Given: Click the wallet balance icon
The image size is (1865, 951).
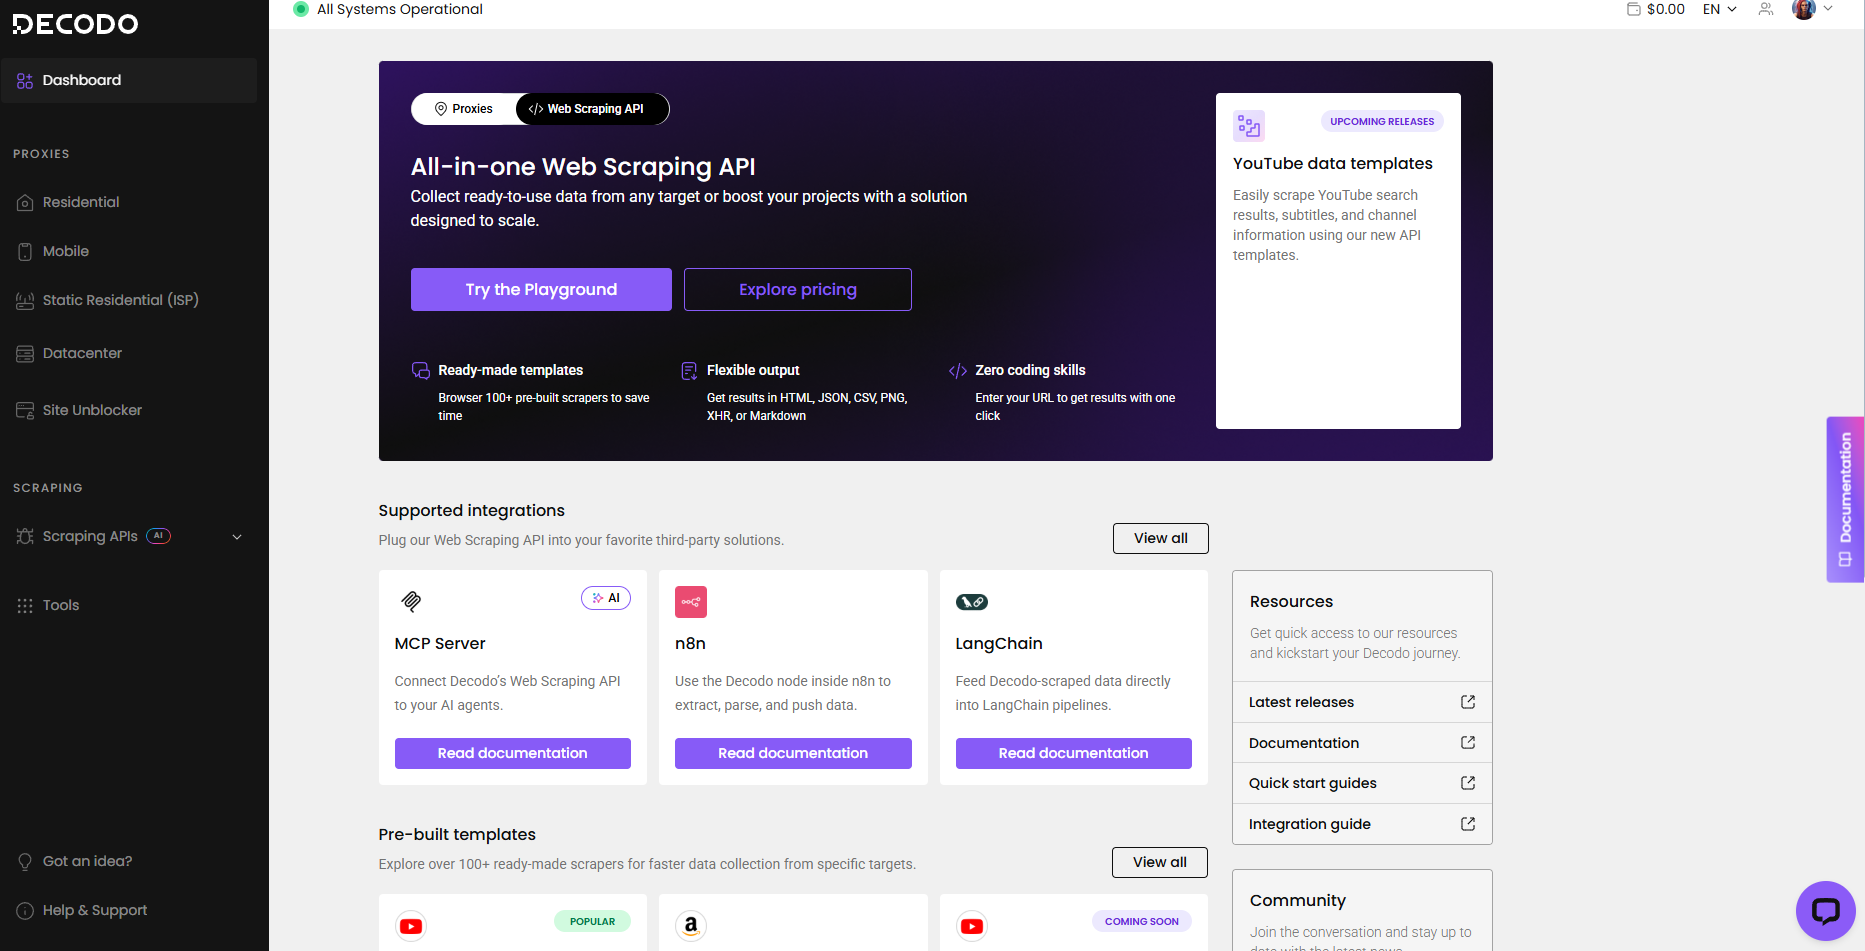Looking at the screenshot, I should pyautogui.click(x=1633, y=9).
